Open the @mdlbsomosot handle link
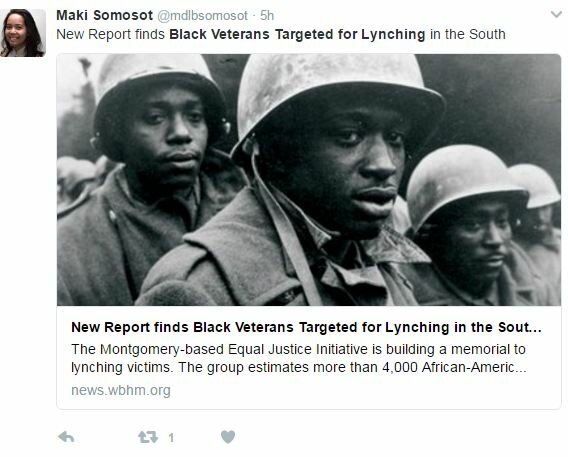 point(202,16)
